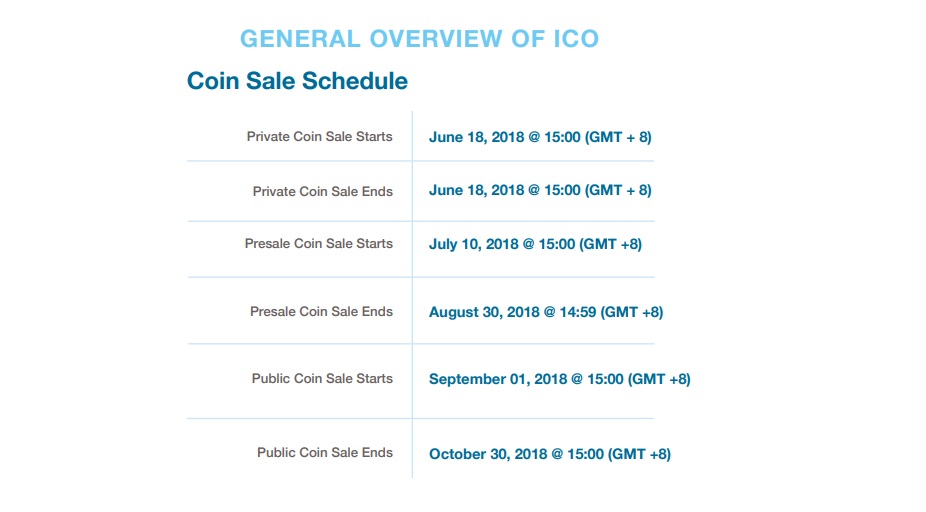926x512 pixels.
Task: Click the 'Private Coin Sale Starts' label
Action: [319, 136]
